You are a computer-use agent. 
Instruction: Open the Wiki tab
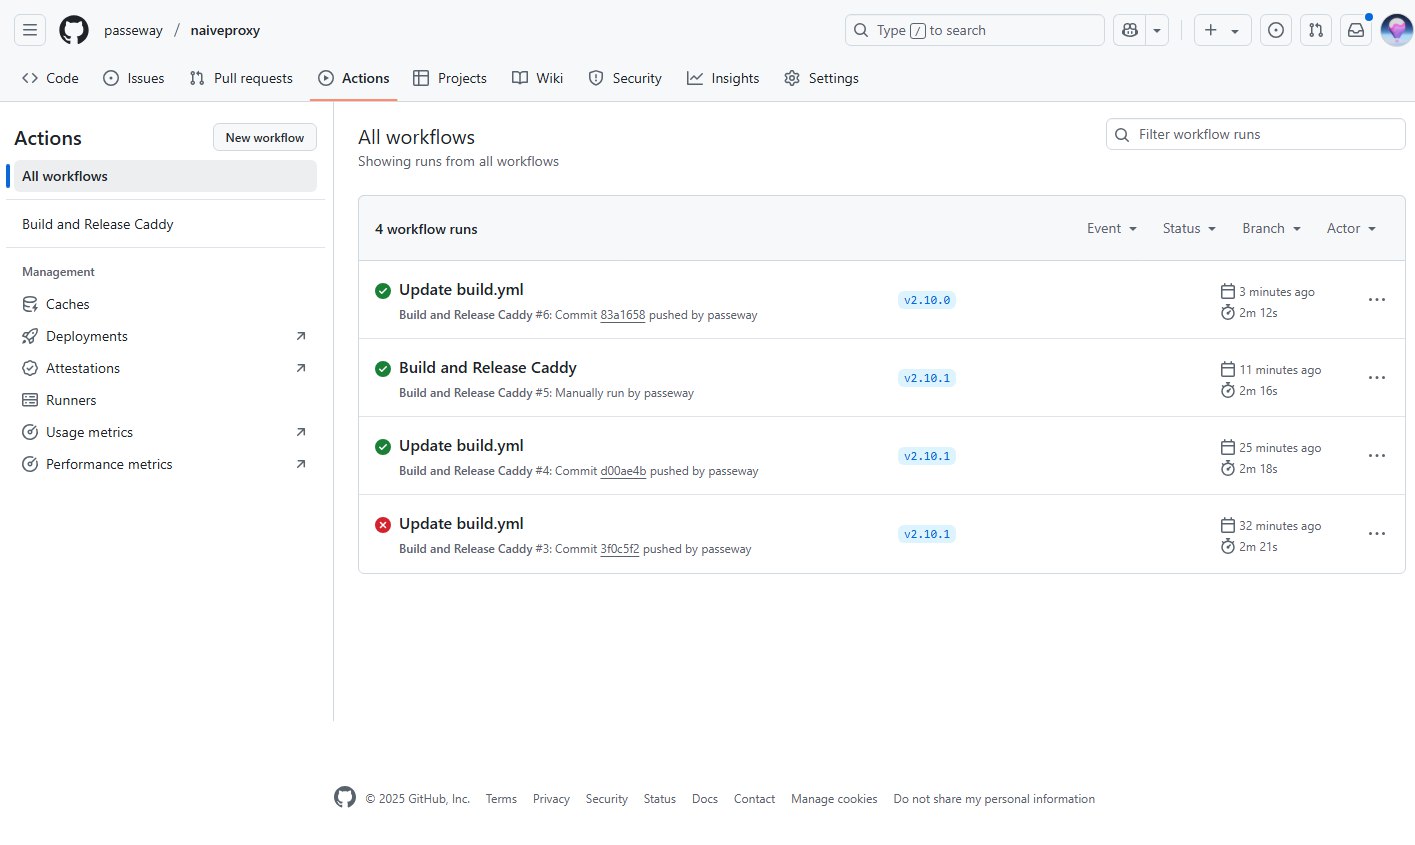(x=537, y=78)
